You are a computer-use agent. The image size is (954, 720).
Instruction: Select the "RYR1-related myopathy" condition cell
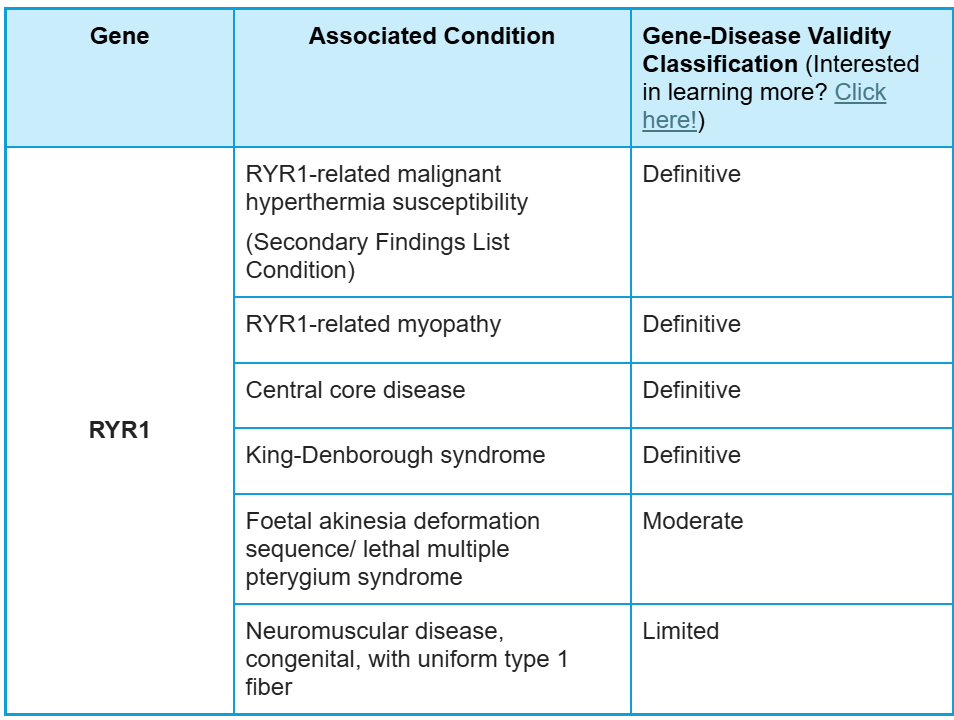[x=373, y=324]
